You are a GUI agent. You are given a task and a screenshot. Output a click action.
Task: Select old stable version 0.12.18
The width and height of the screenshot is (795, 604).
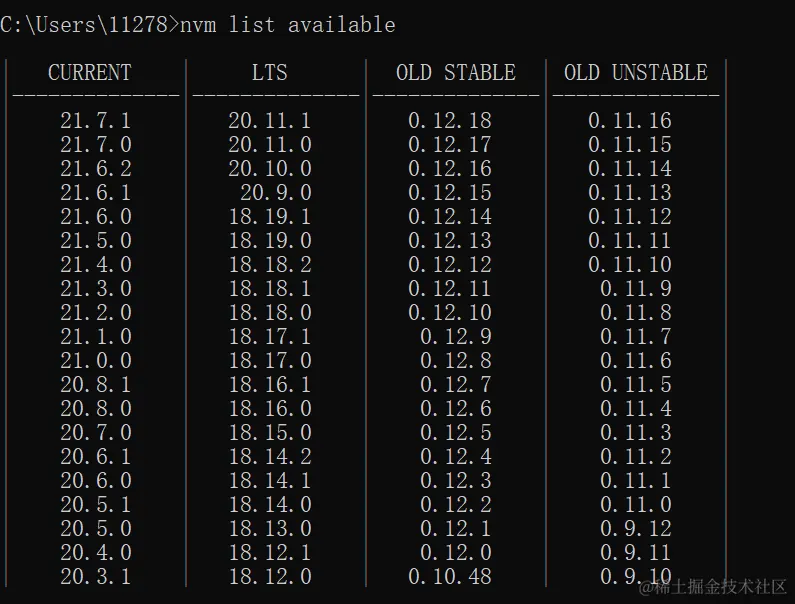pyautogui.click(x=450, y=121)
